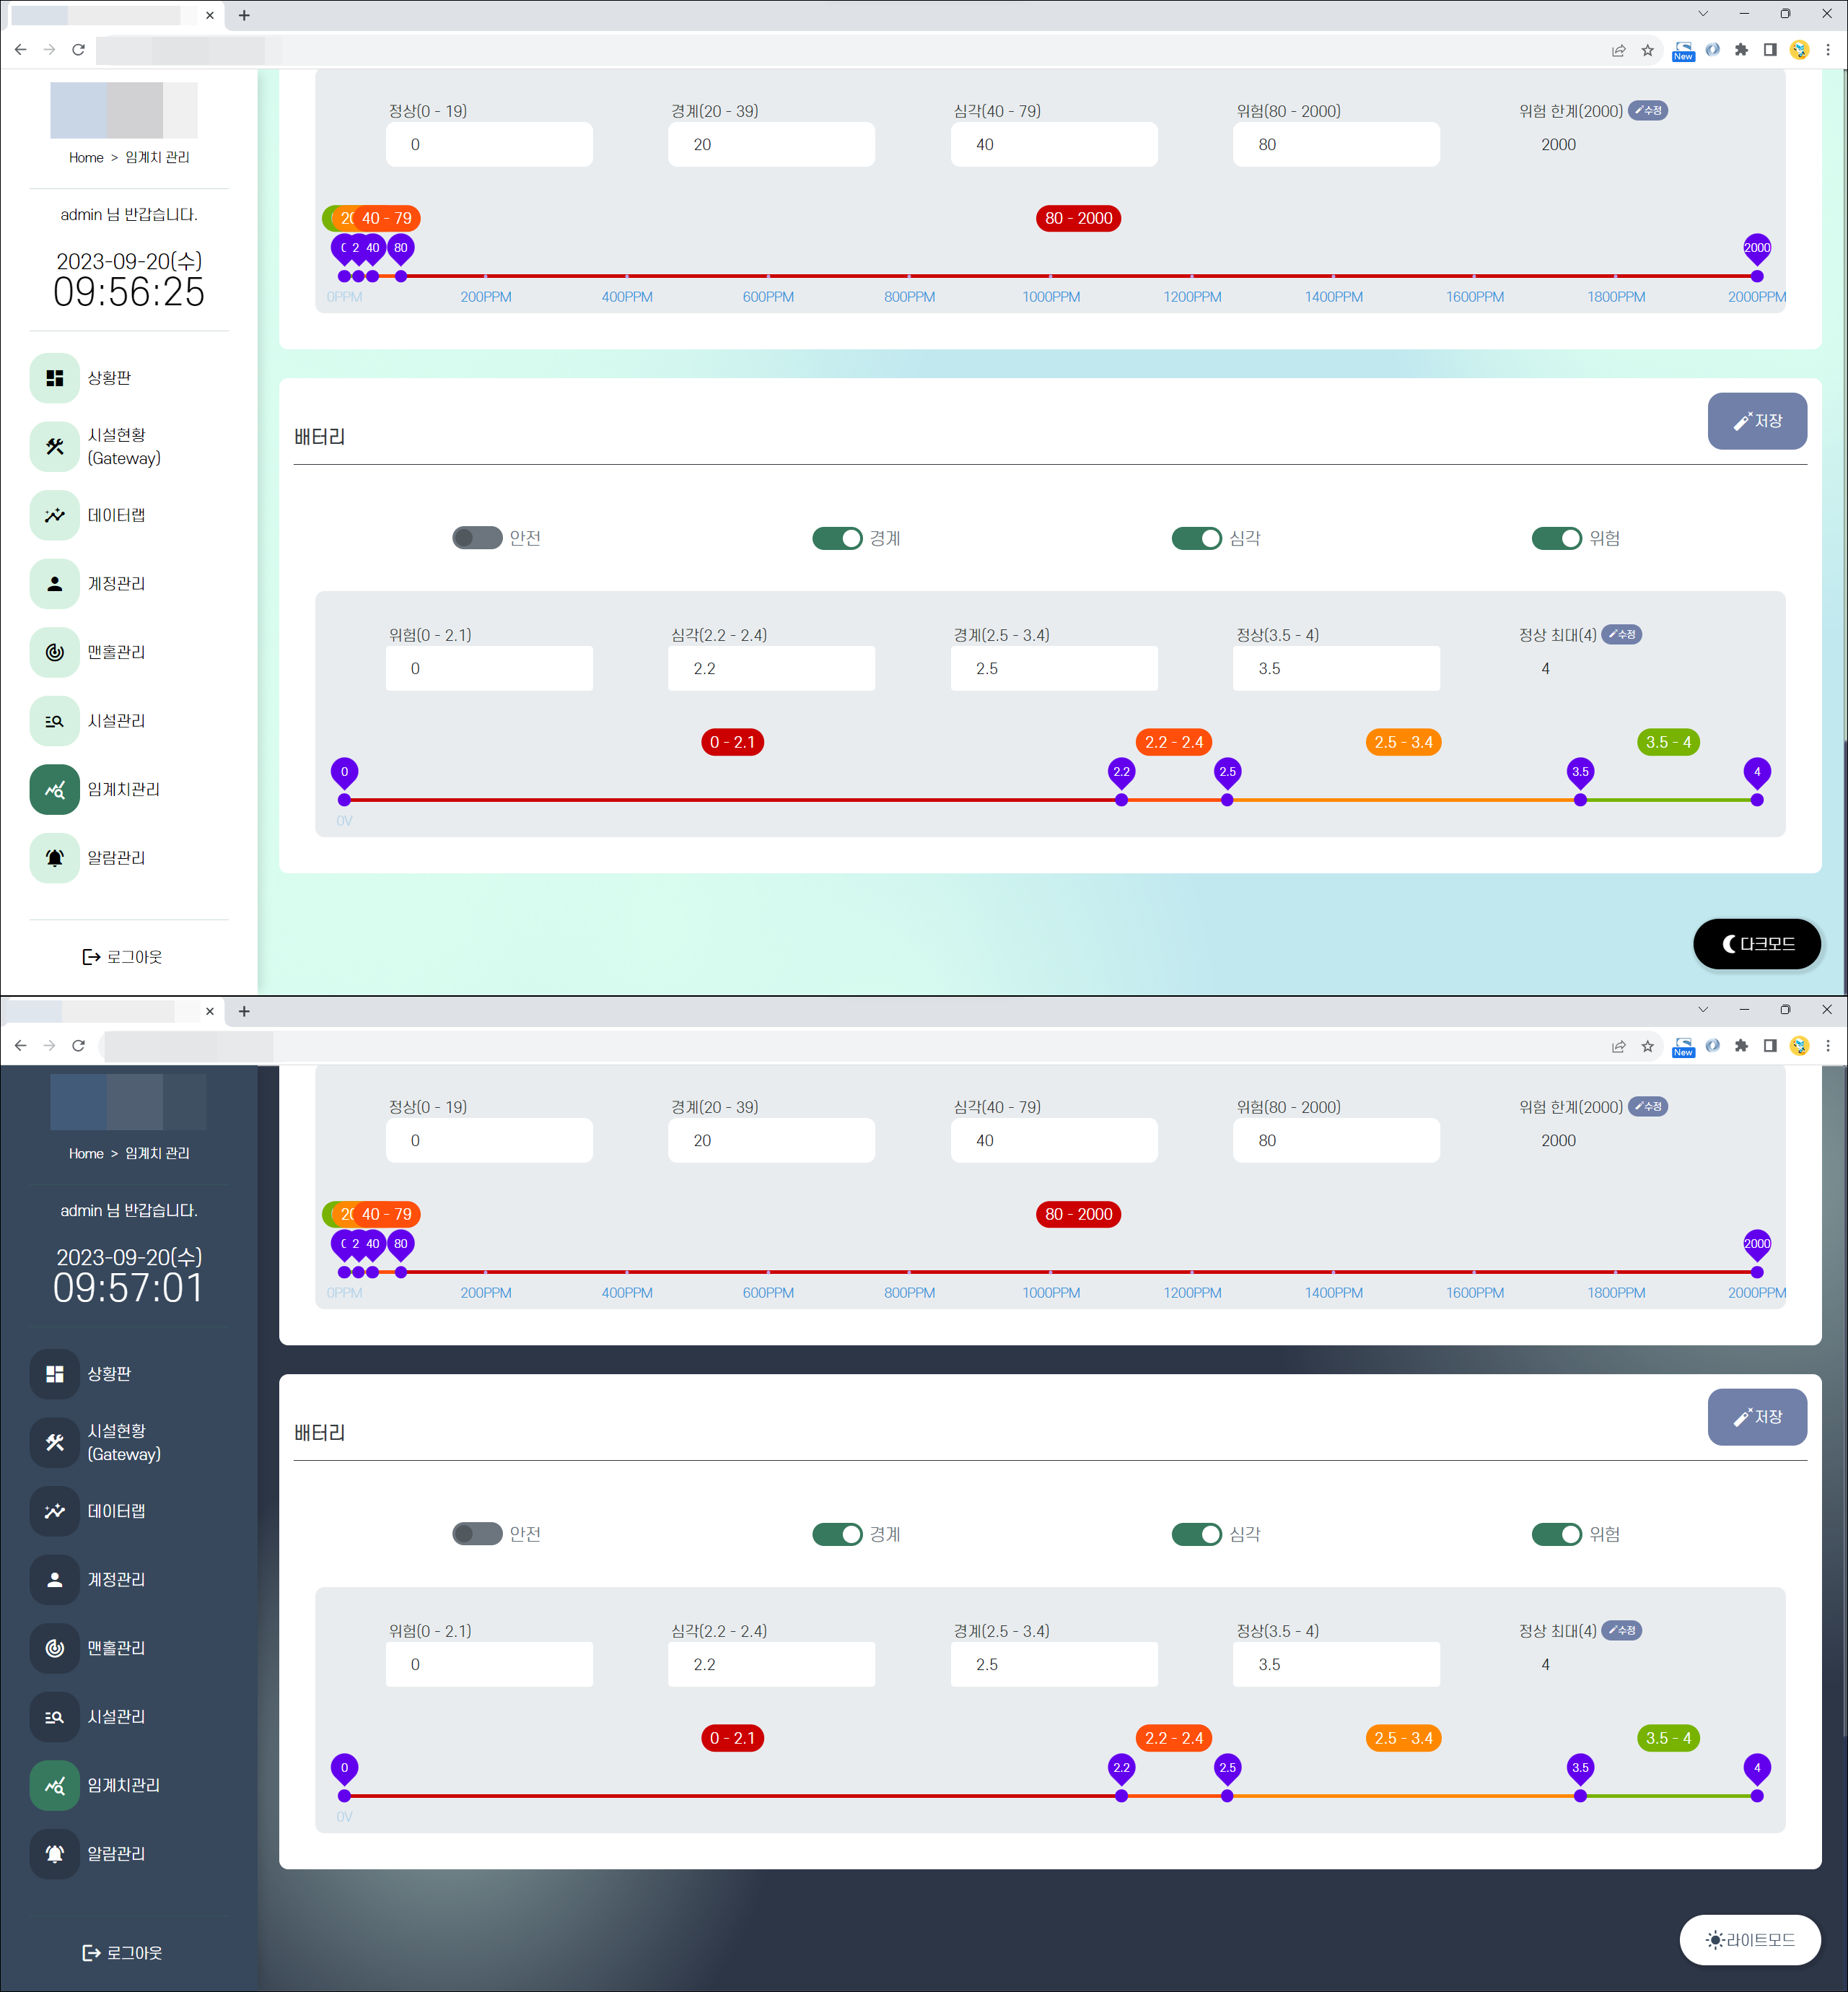
Task: Click 계정관리 person icon in dark sidebar
Action: click(x=54, y=1579)
